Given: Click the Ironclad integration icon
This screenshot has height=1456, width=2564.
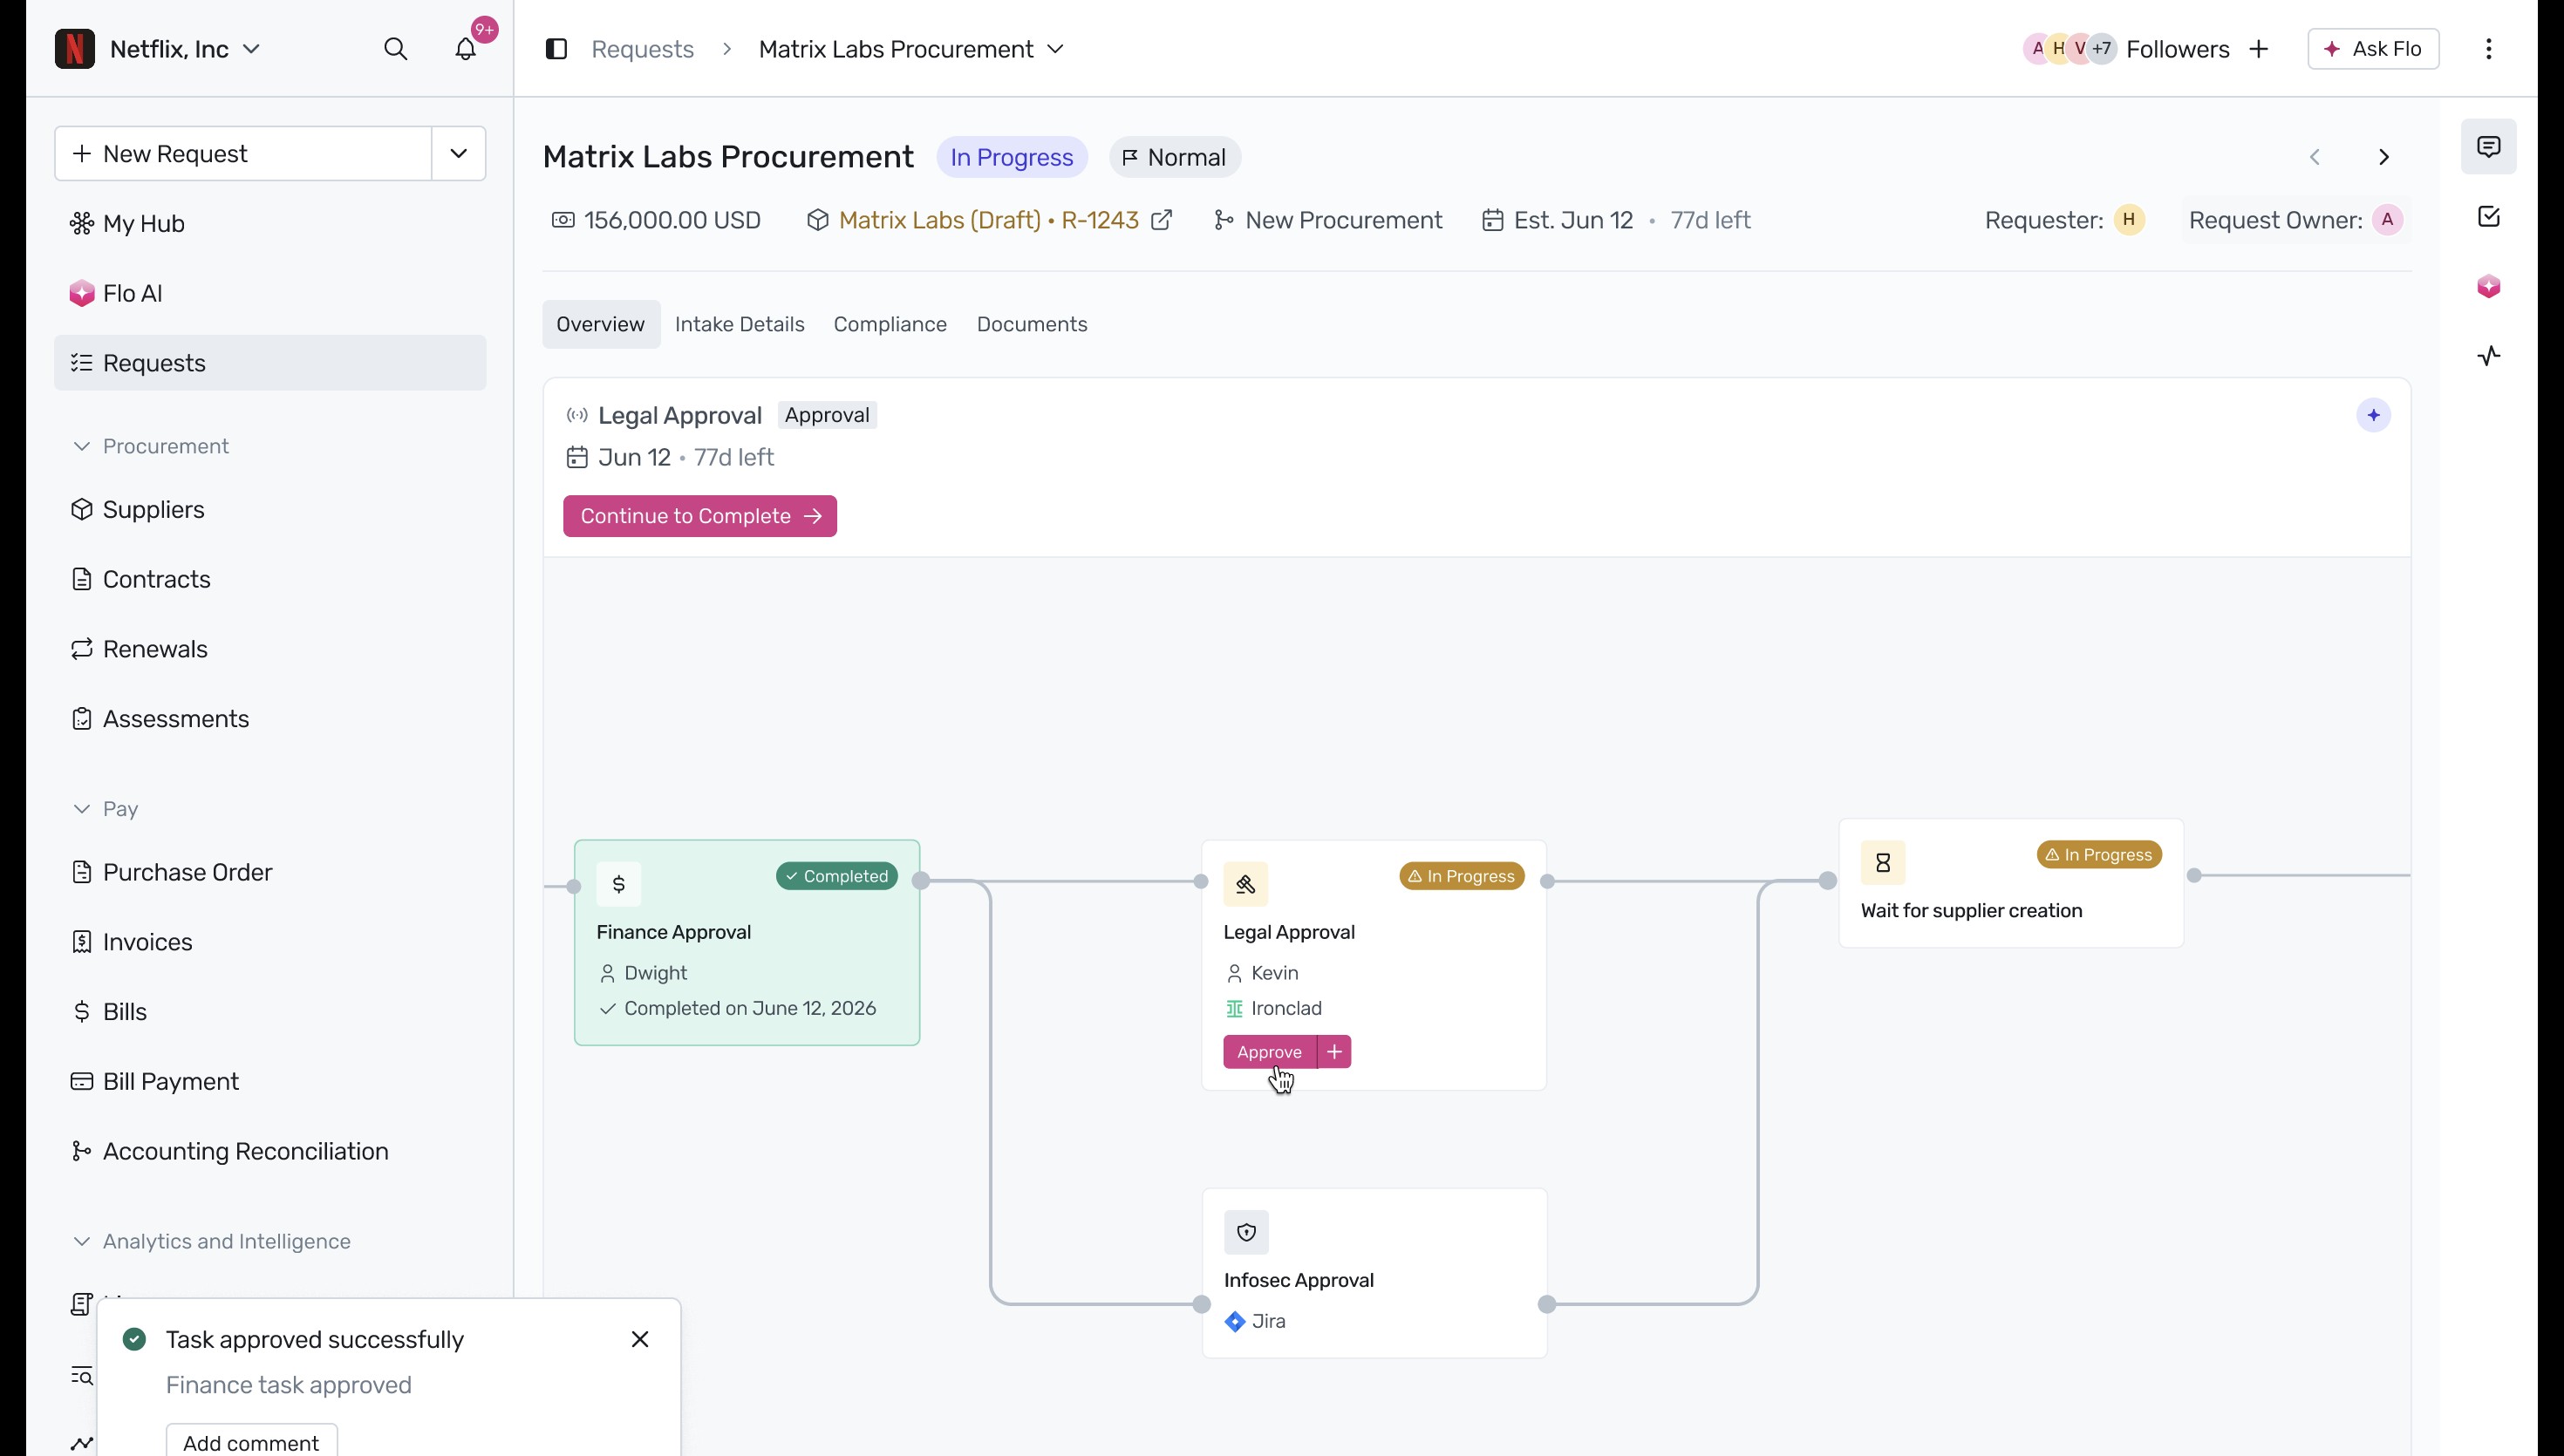Looking at the screenshot, I should click(x=1235, y=1009).
